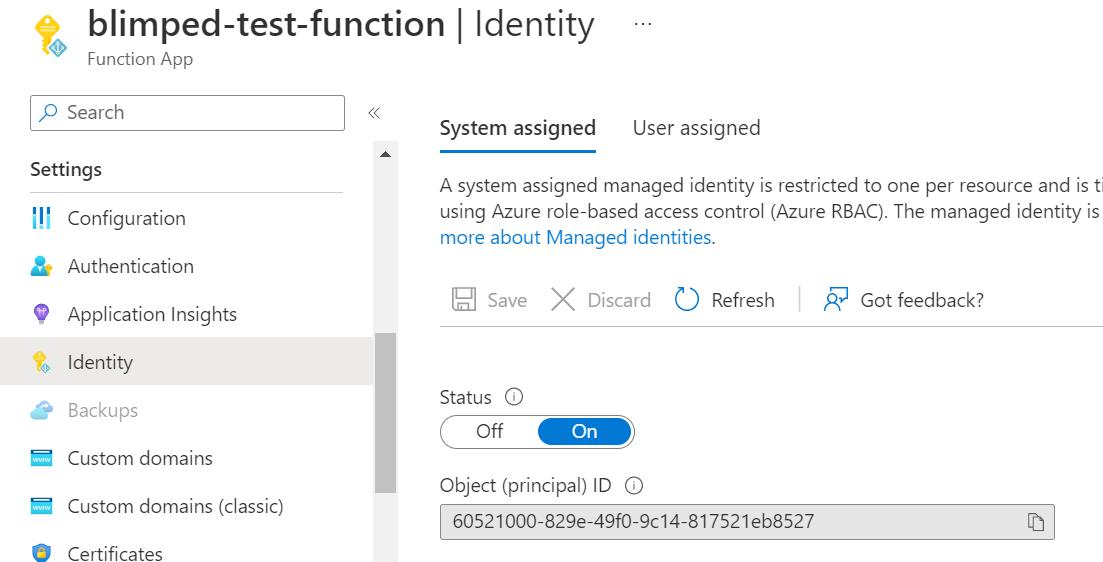This screenshot has width=1103, height=562.
Task: Open Custom domains (classic)
Action: (175, 506)
